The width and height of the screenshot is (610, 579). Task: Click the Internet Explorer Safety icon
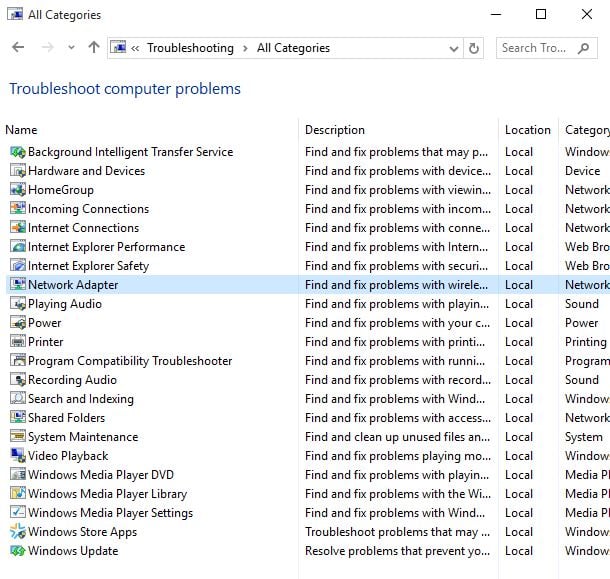point(18,266)
